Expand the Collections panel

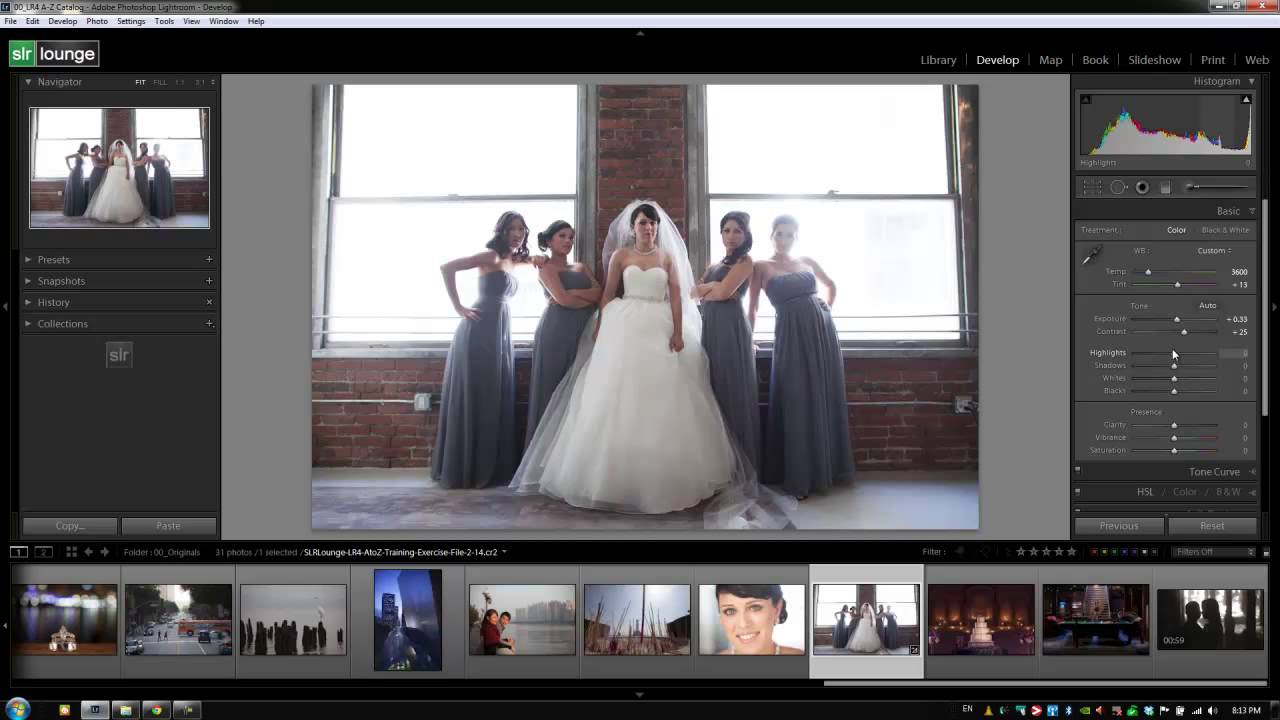(28, 323)
